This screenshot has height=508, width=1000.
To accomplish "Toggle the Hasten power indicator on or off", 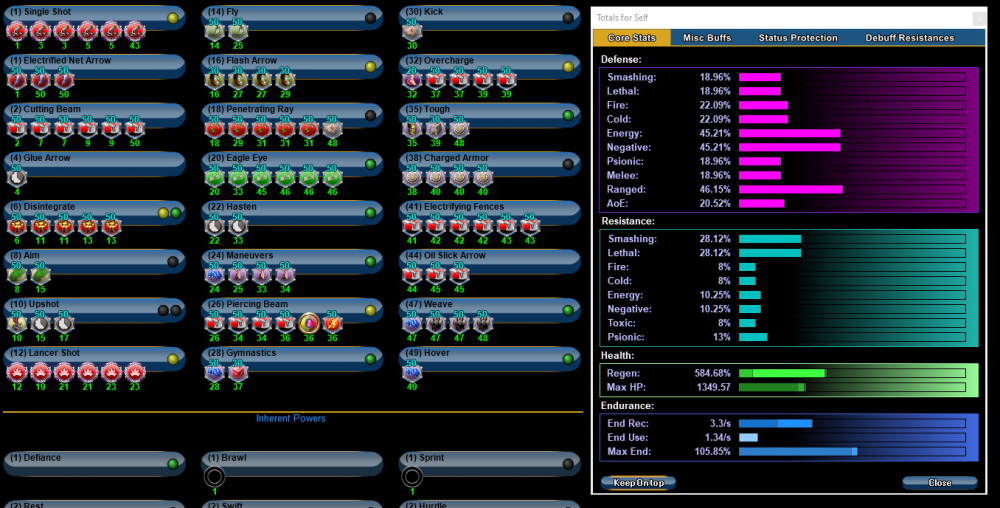I will coord(371,213).
